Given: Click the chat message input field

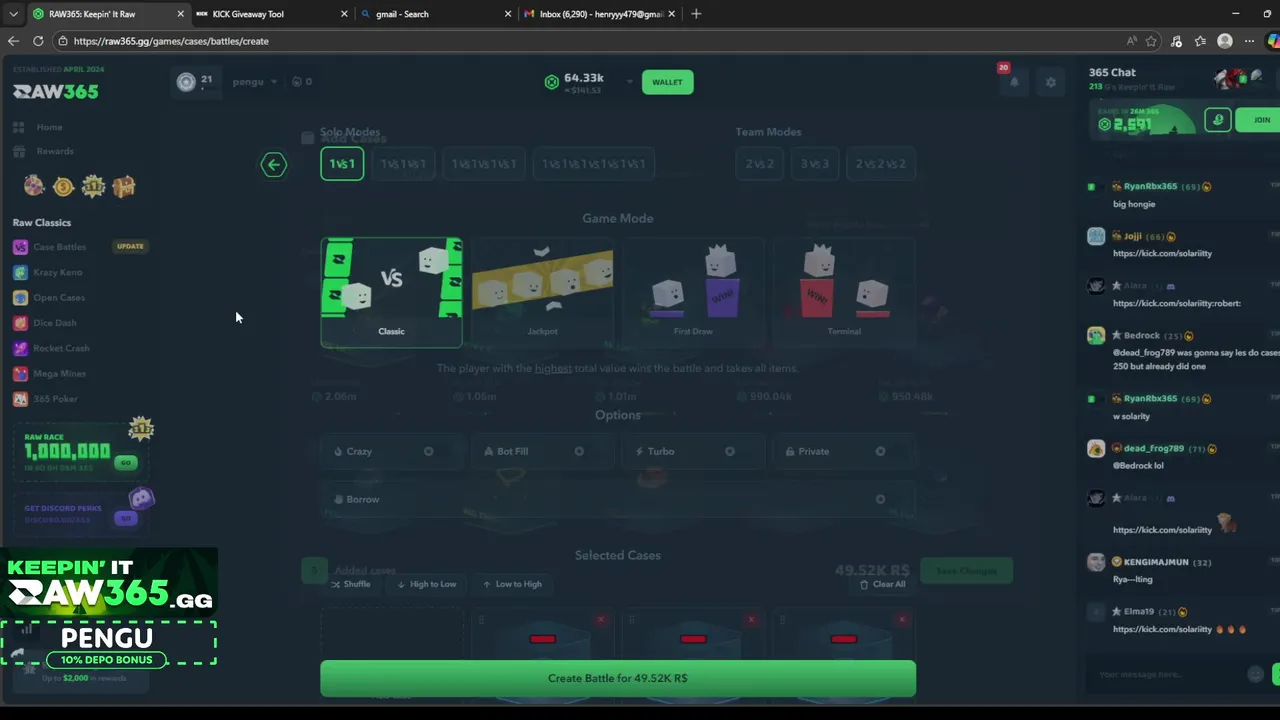Looking at the screenshot, I should point(1165,674).
